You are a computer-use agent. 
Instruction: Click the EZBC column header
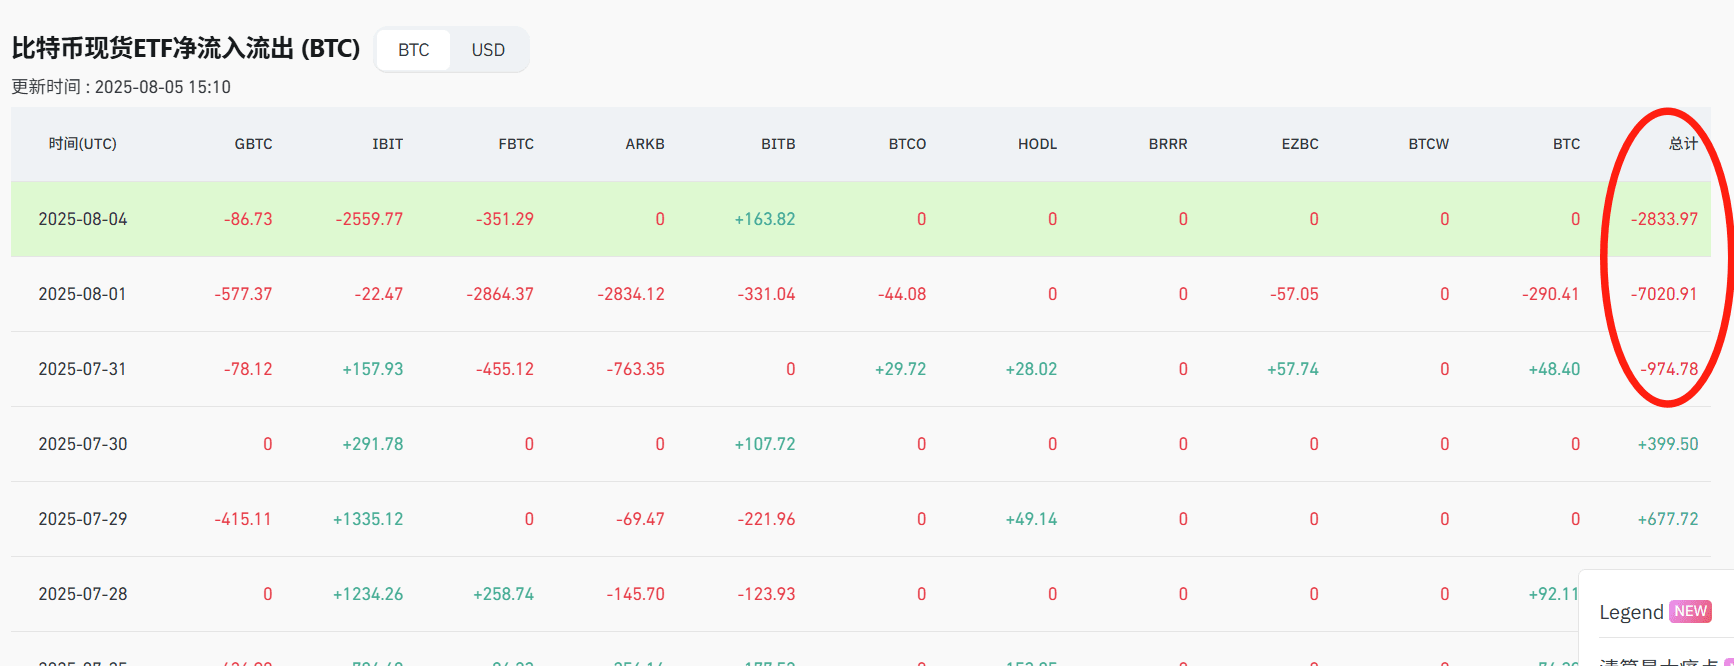click(x=1300, y=144)
